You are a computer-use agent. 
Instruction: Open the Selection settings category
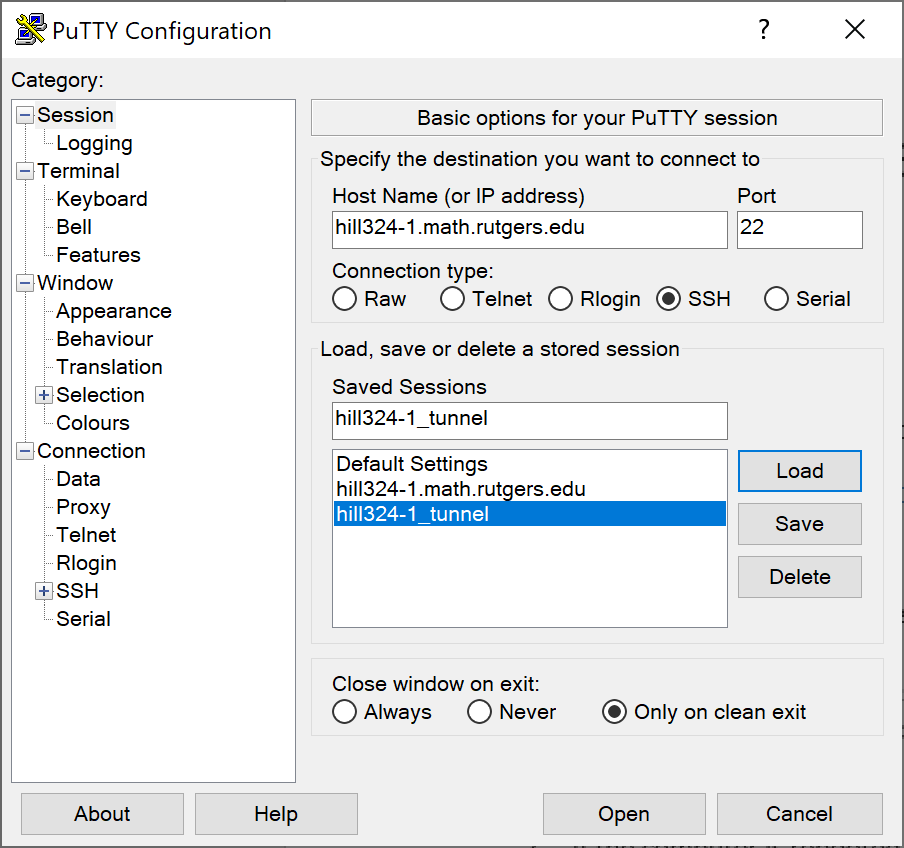click(x=100, y=395)
